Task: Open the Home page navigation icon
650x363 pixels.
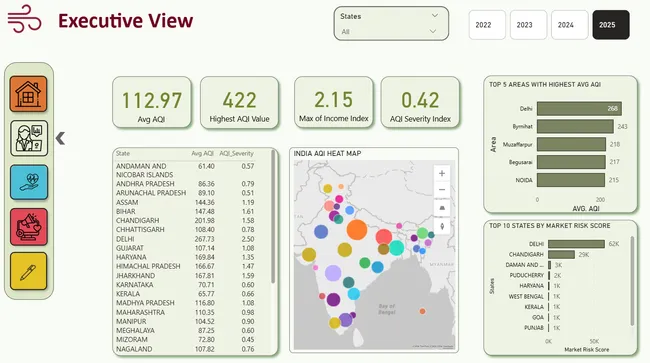Action: point(29,94)
